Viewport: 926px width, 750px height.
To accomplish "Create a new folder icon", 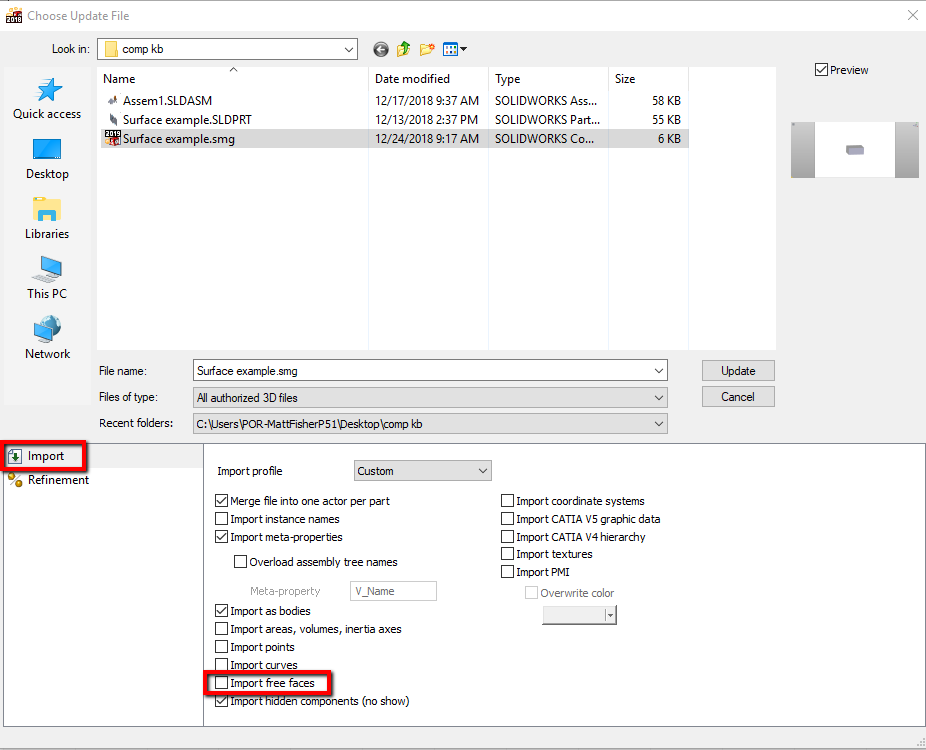I will tap(427, 49).
